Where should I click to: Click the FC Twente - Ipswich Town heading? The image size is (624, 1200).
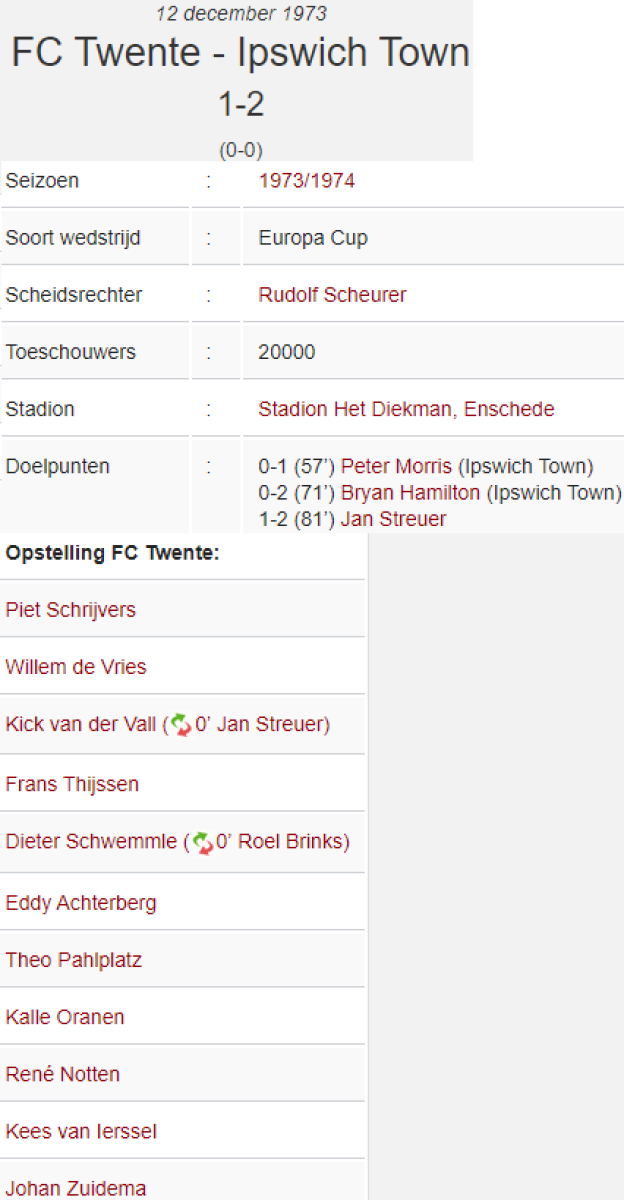click(240, 53)
